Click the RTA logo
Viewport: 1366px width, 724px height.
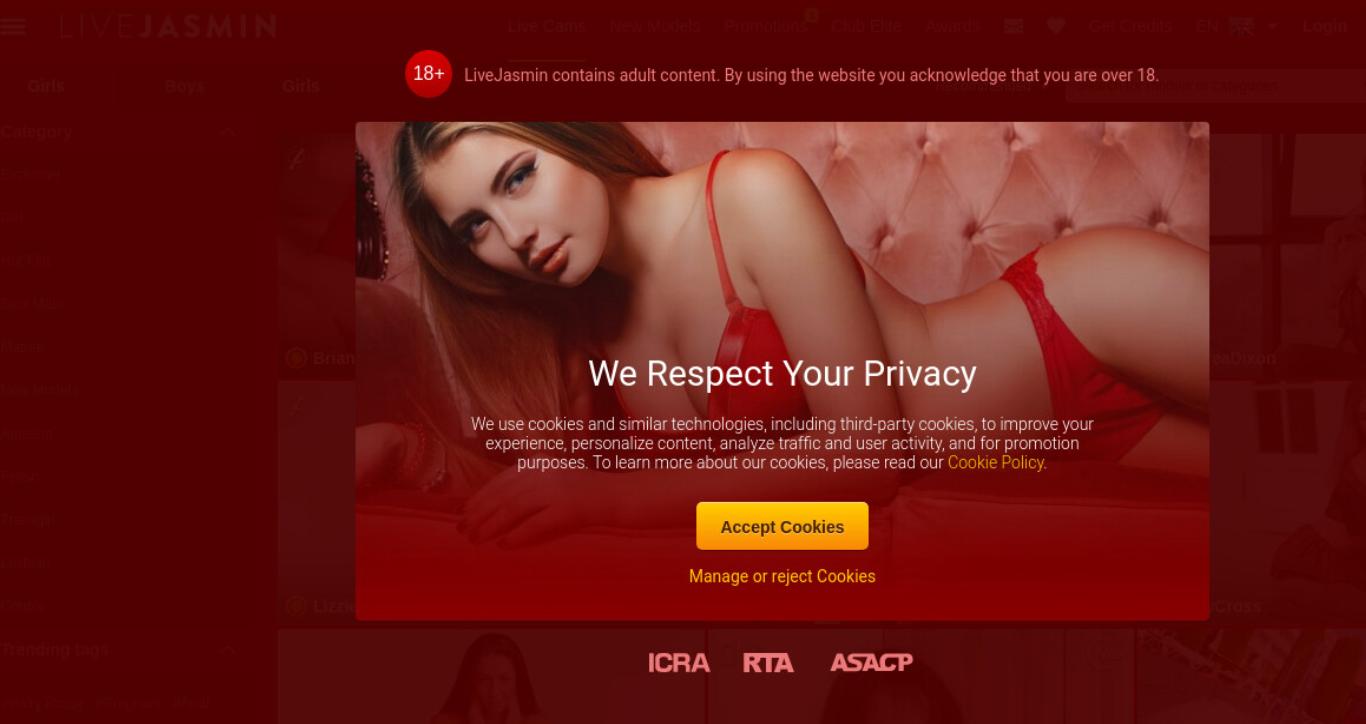tap(768, 663)
